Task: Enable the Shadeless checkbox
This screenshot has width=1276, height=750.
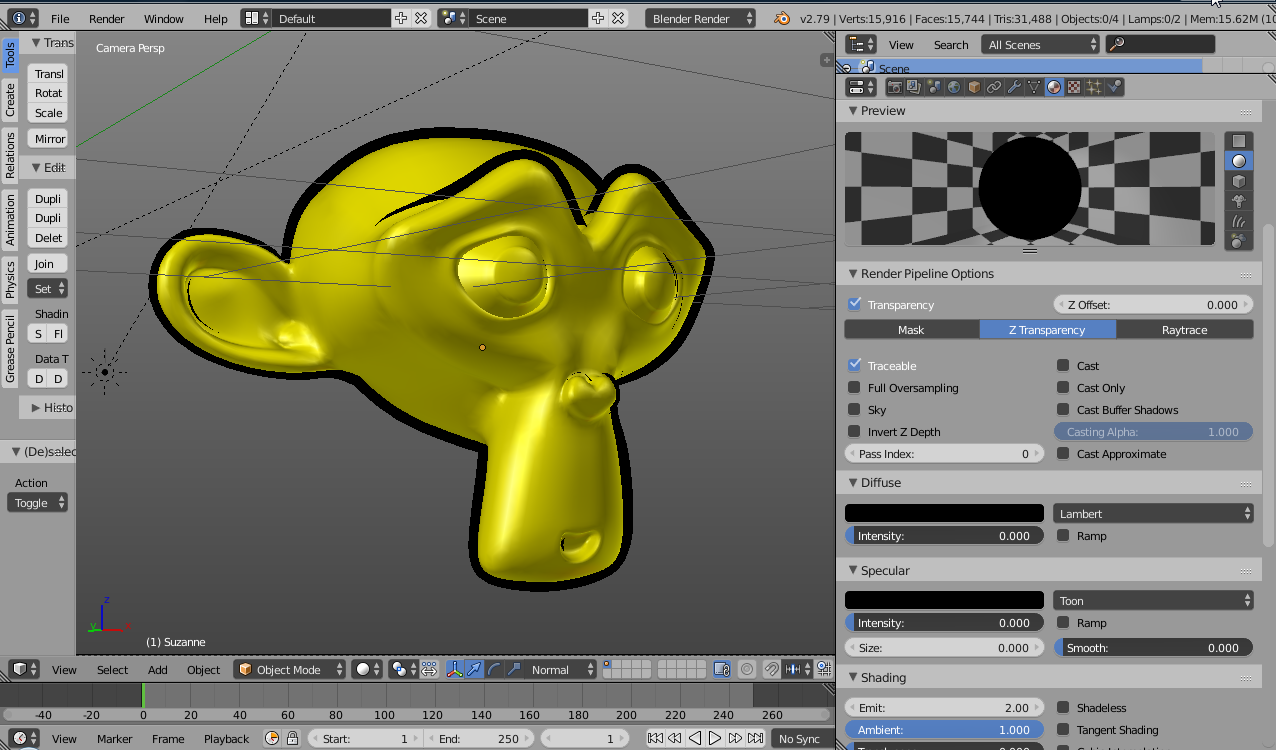Action: click(x=1063, y=707)
